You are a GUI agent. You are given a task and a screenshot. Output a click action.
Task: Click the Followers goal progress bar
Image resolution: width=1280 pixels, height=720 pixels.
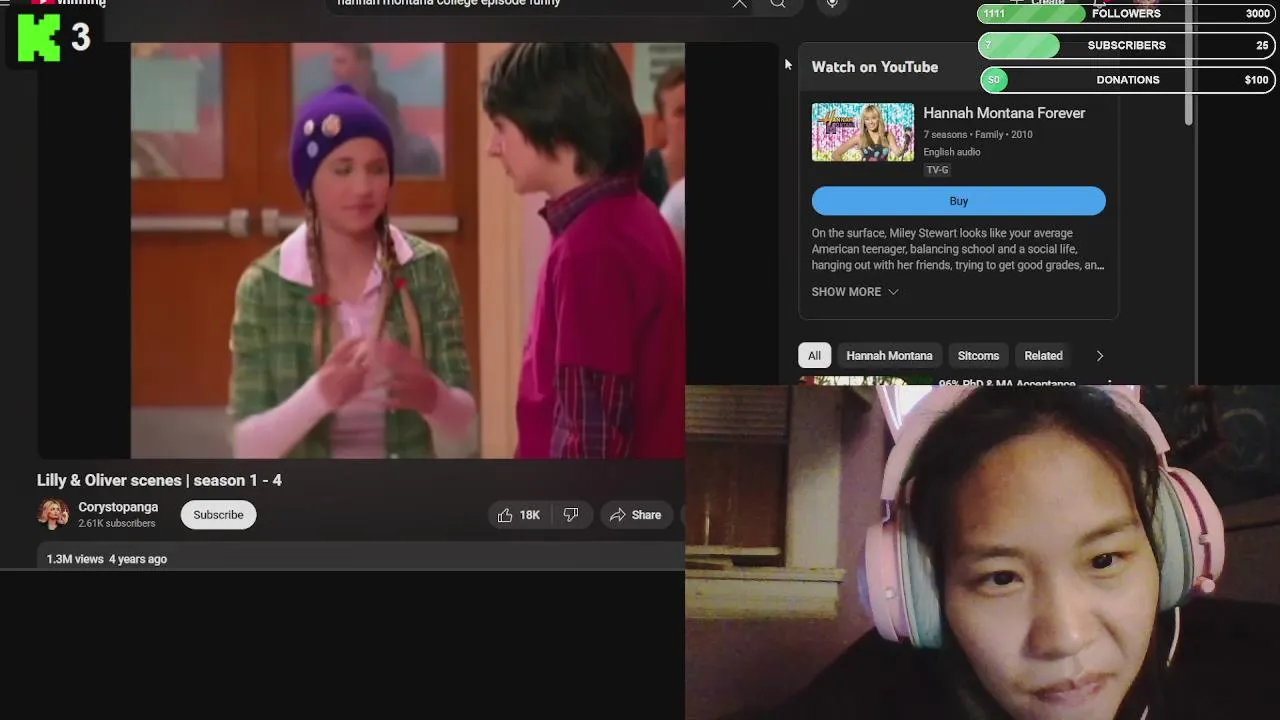click(1126, 14)
